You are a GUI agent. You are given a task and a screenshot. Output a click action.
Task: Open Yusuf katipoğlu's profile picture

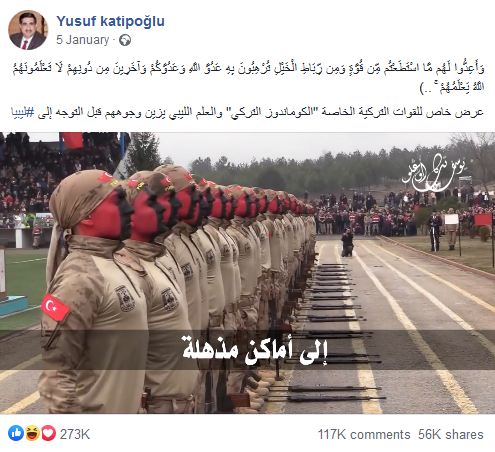(x=28, y=30)
